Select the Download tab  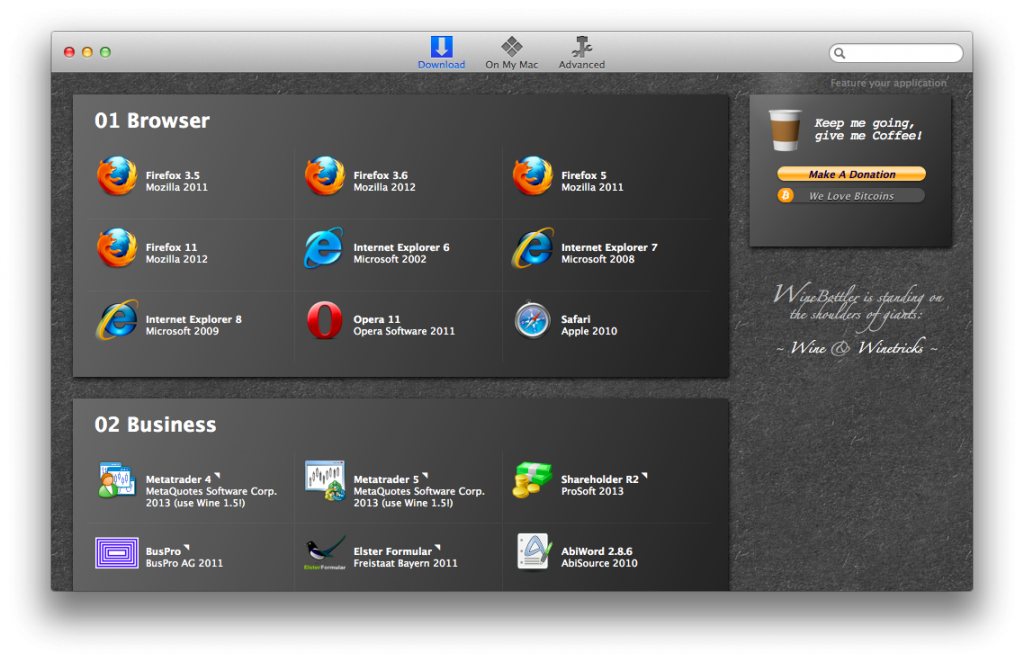pyautogui.click(x=441, y=53)
